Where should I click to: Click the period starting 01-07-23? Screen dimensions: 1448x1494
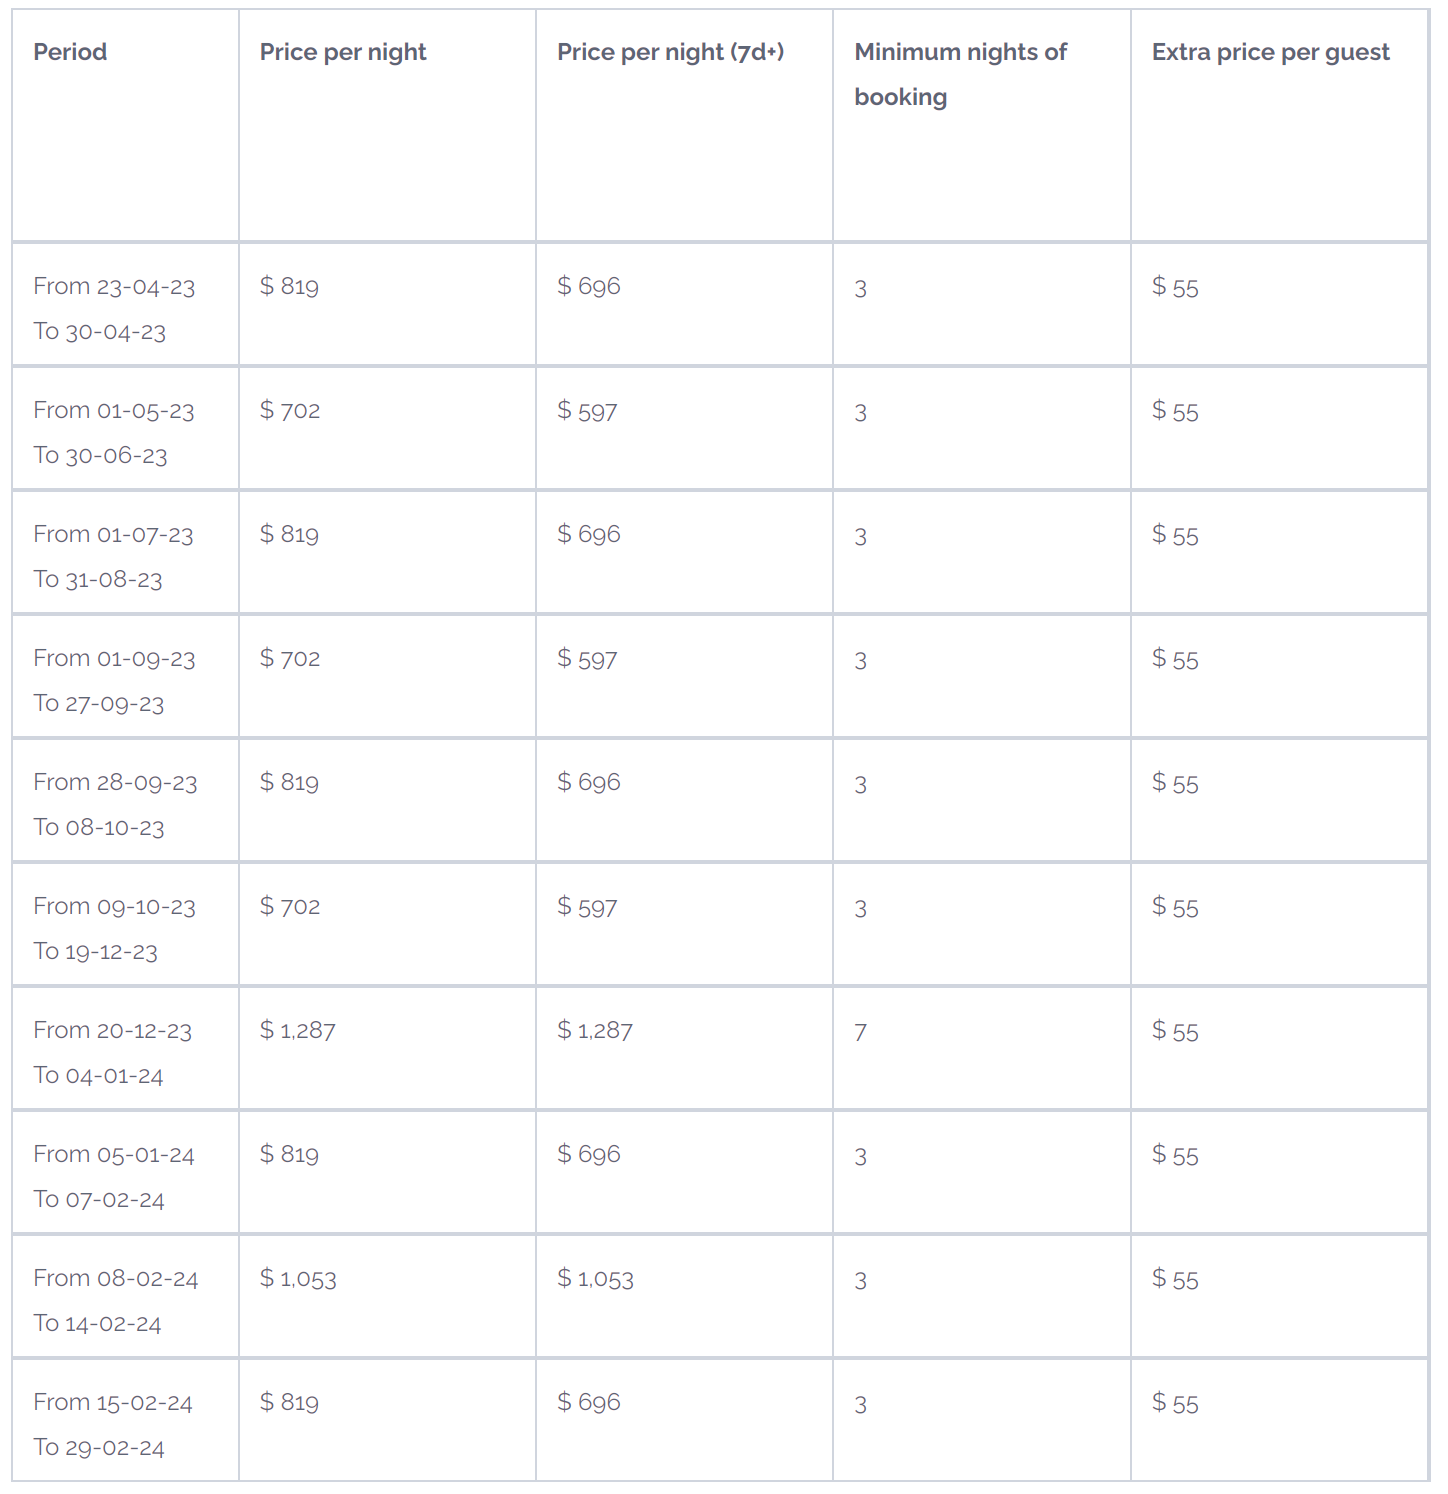point(113,557)
